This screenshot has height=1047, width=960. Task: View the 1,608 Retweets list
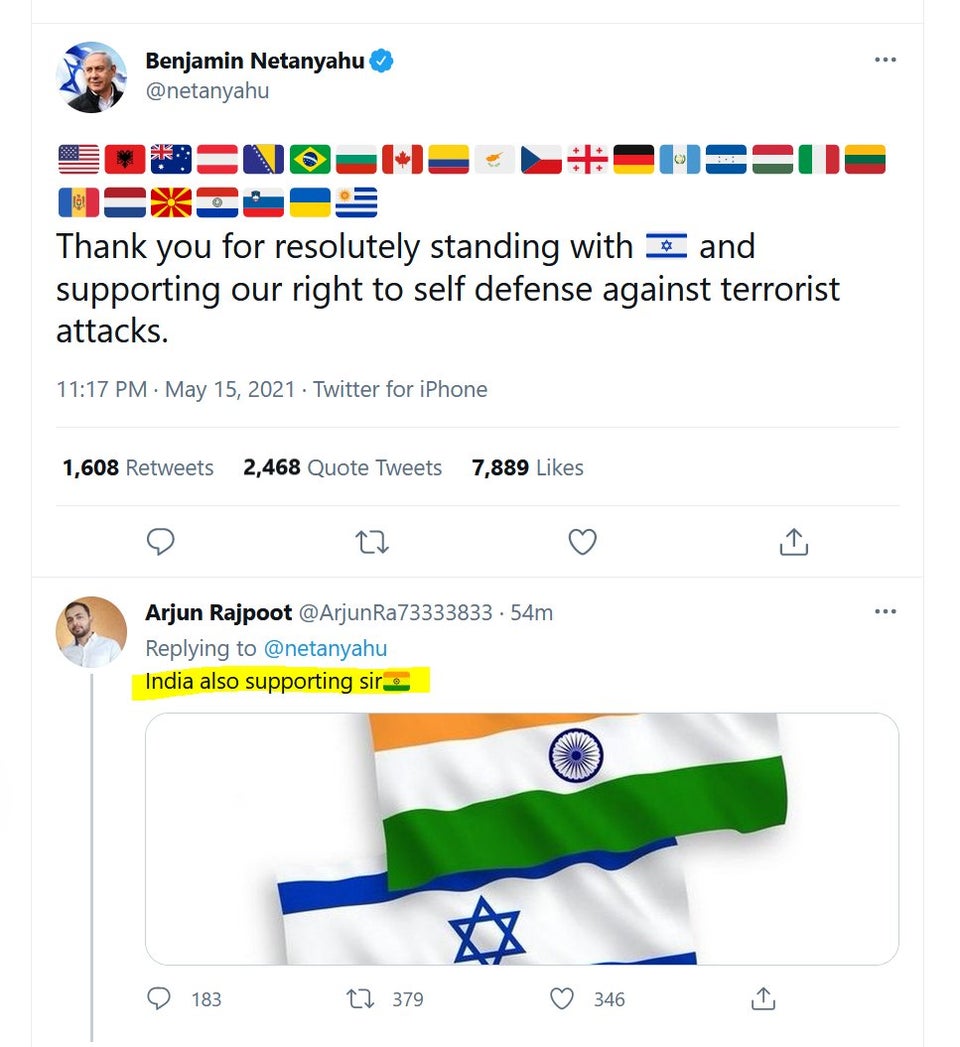pos(138,468)
